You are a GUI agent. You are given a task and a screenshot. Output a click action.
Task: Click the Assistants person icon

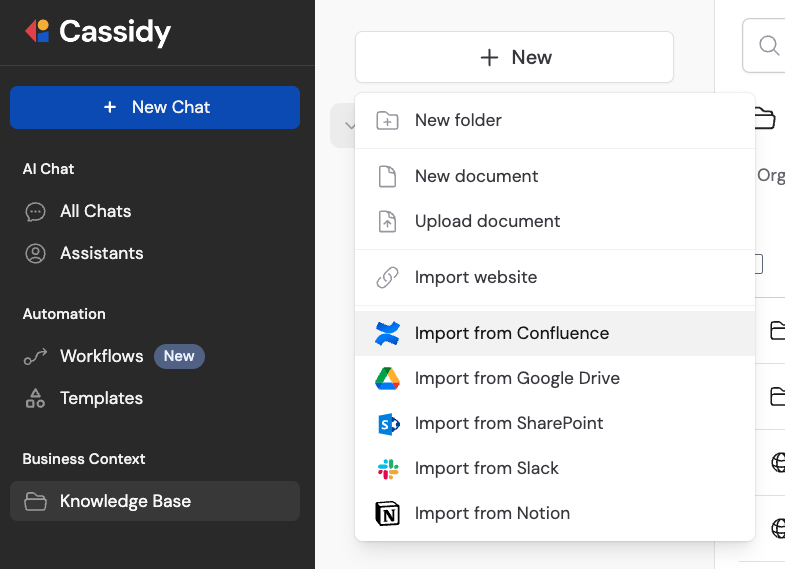(36, 254)
